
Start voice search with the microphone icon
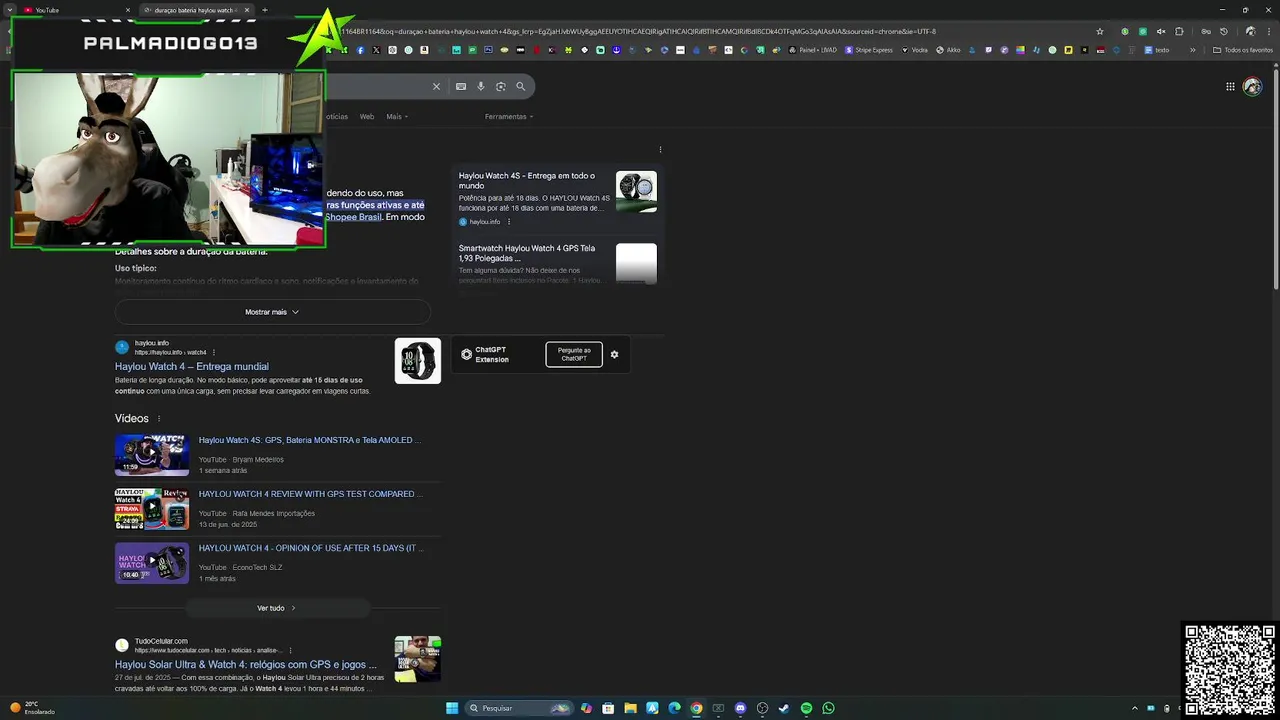tap(481, 87)
